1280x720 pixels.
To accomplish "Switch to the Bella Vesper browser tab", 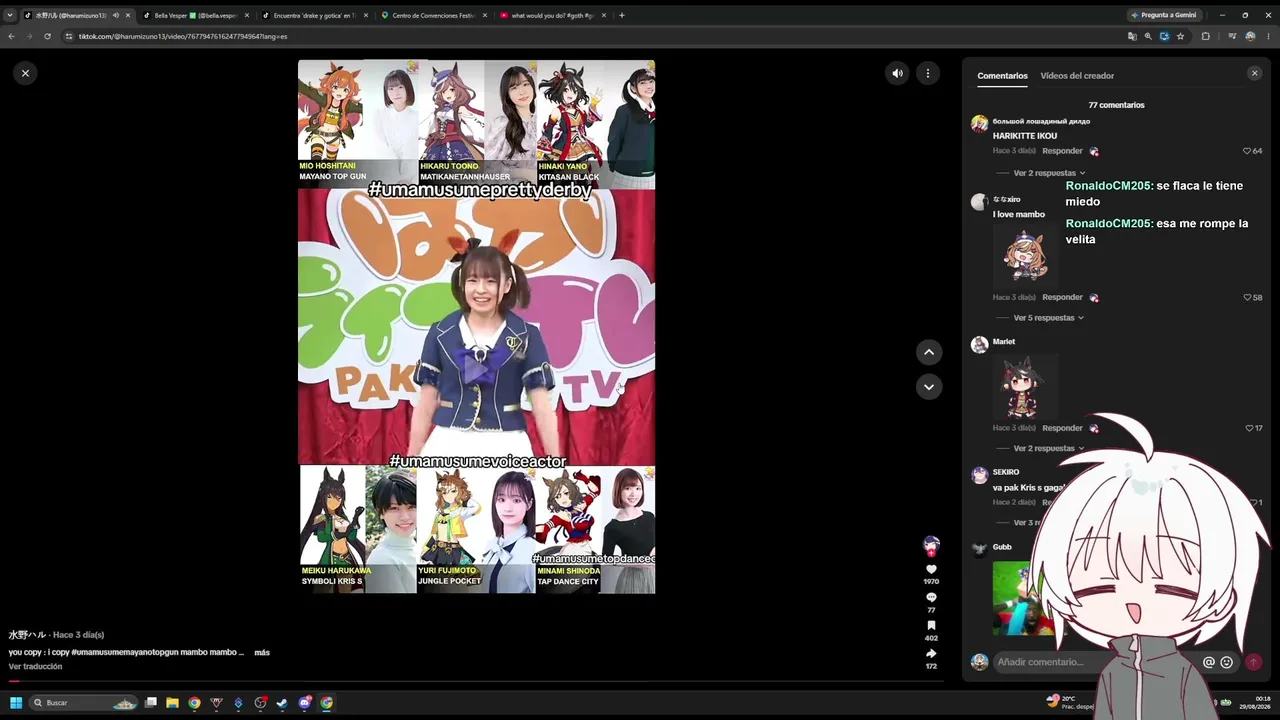I will click(194, 15).
